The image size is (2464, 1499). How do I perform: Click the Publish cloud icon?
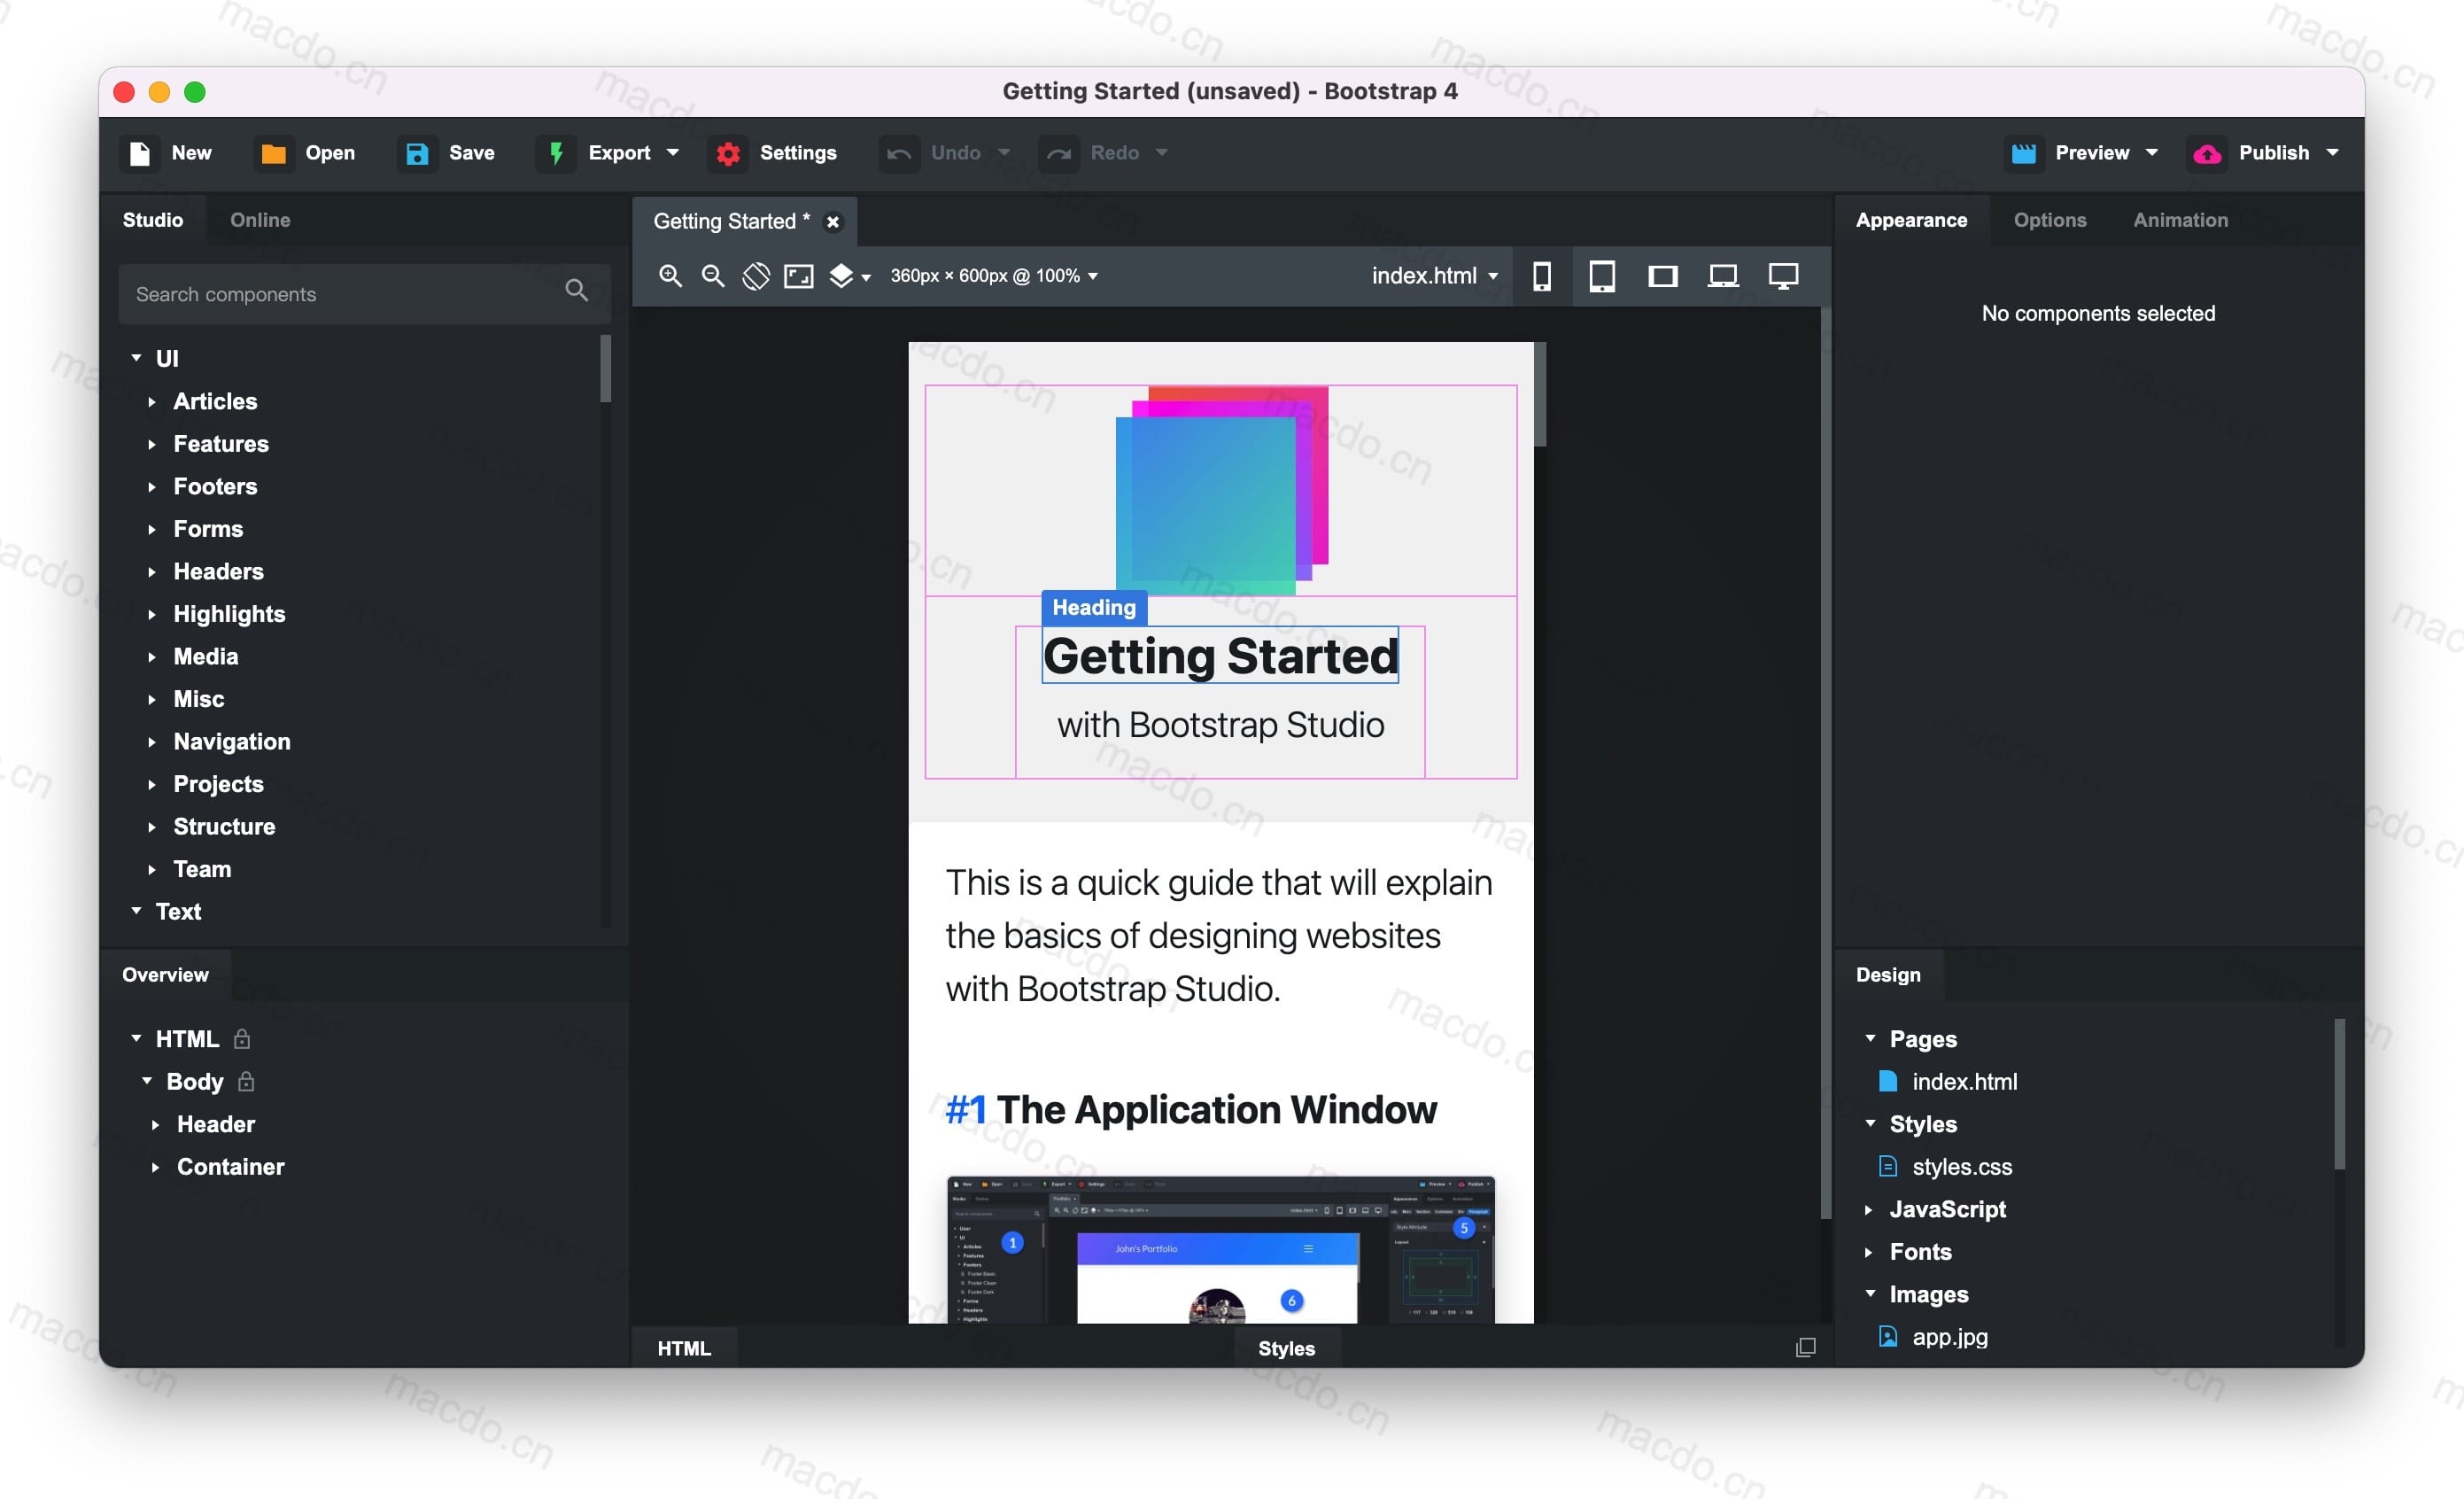pos(2207,153)
